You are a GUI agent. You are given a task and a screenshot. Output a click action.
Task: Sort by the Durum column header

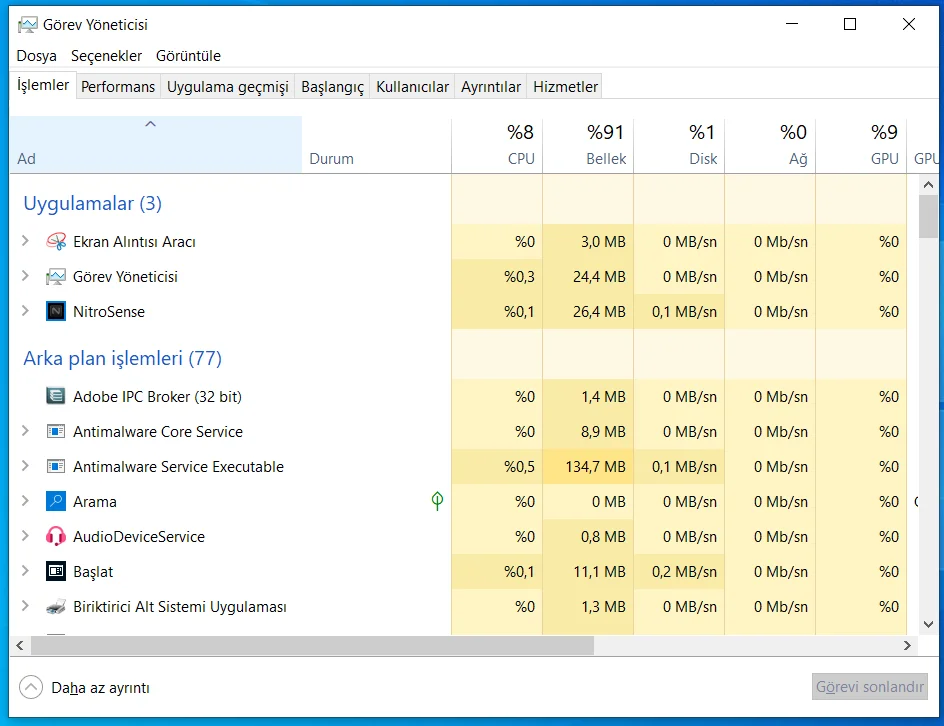[376, 144]
